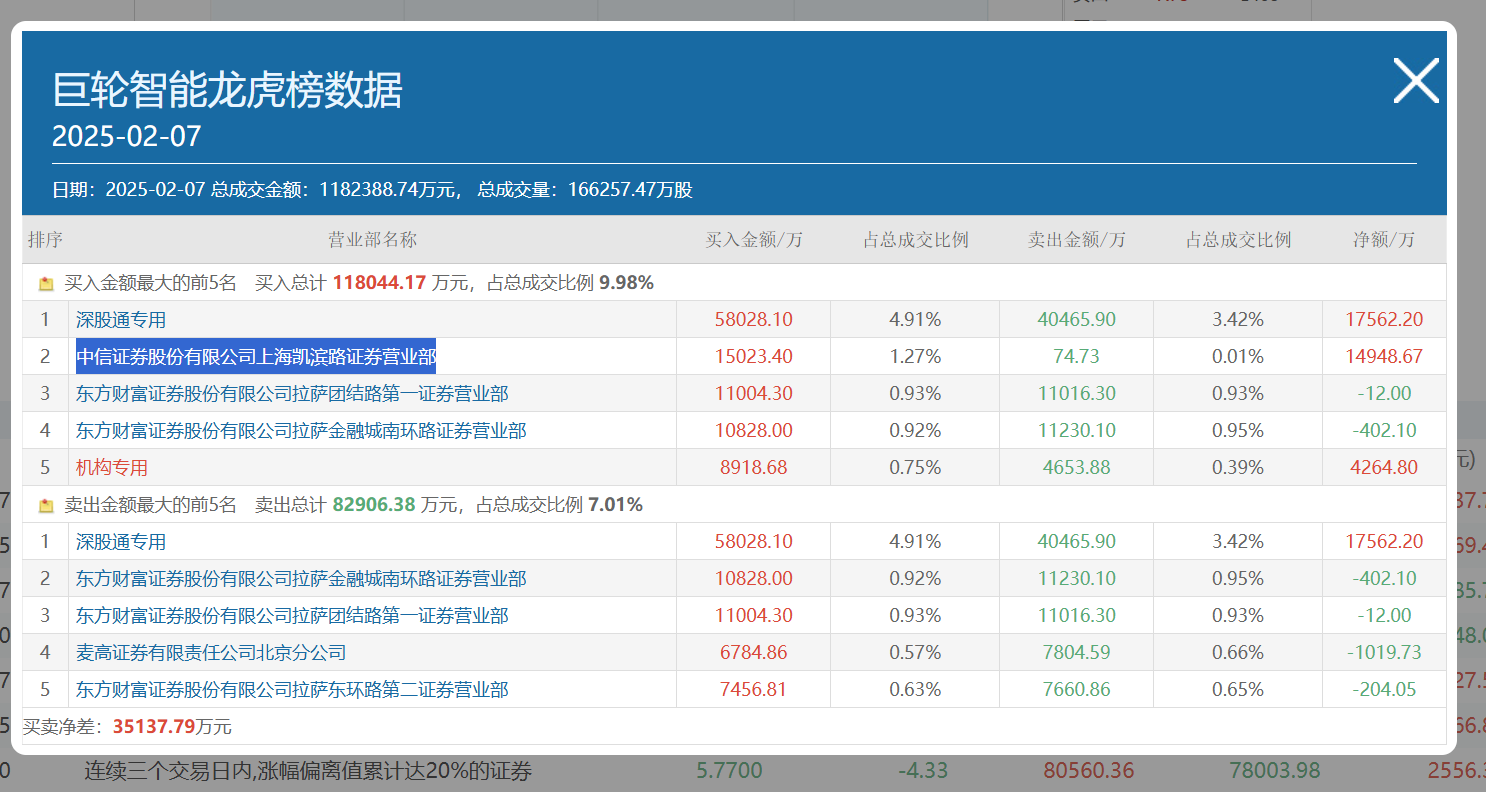The image size is (1486, 792).
Task: Click buy amount 7456.81
Action: pyautogui.click(x=754, y=690)
